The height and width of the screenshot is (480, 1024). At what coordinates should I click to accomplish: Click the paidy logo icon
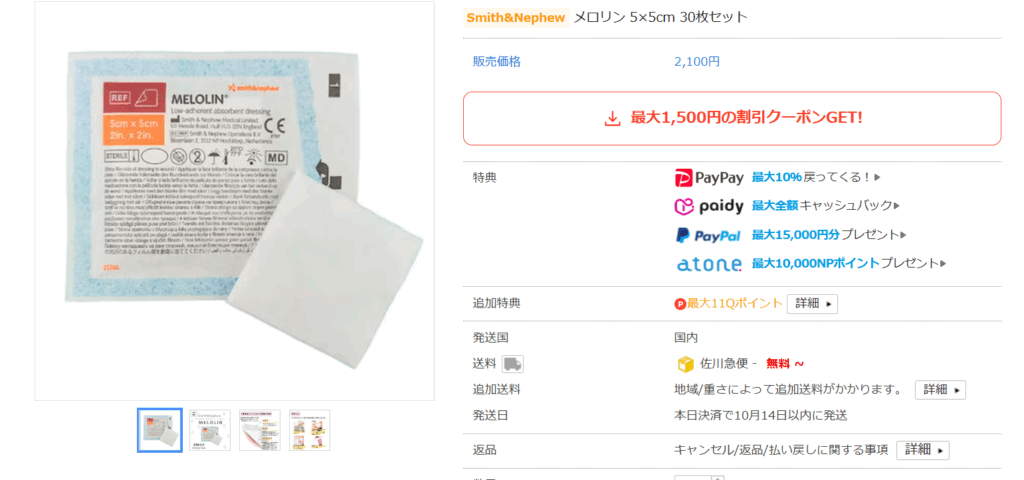(x=709, y=206)
